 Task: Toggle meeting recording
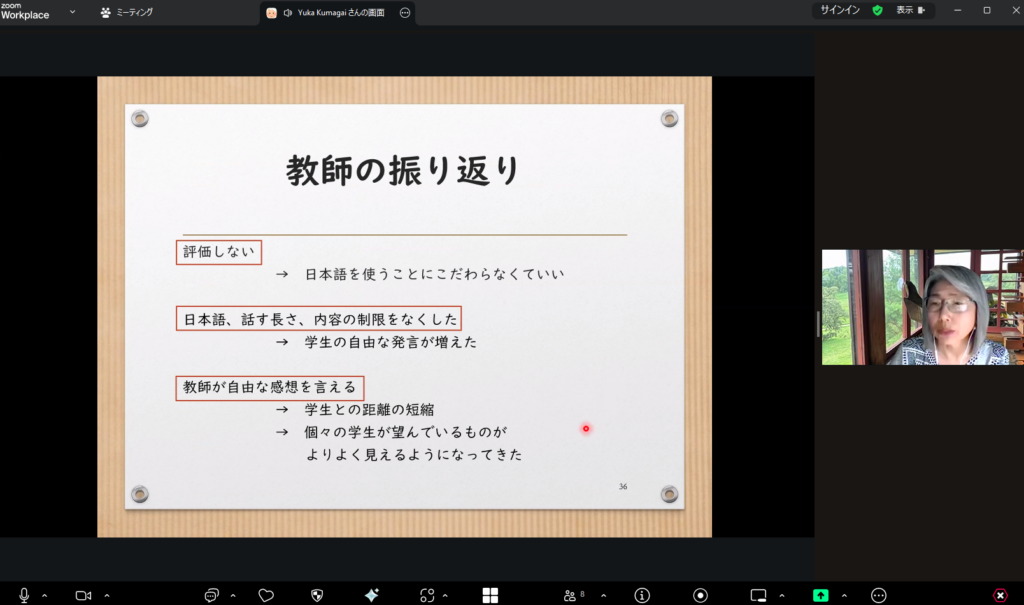tap(700, 595)
